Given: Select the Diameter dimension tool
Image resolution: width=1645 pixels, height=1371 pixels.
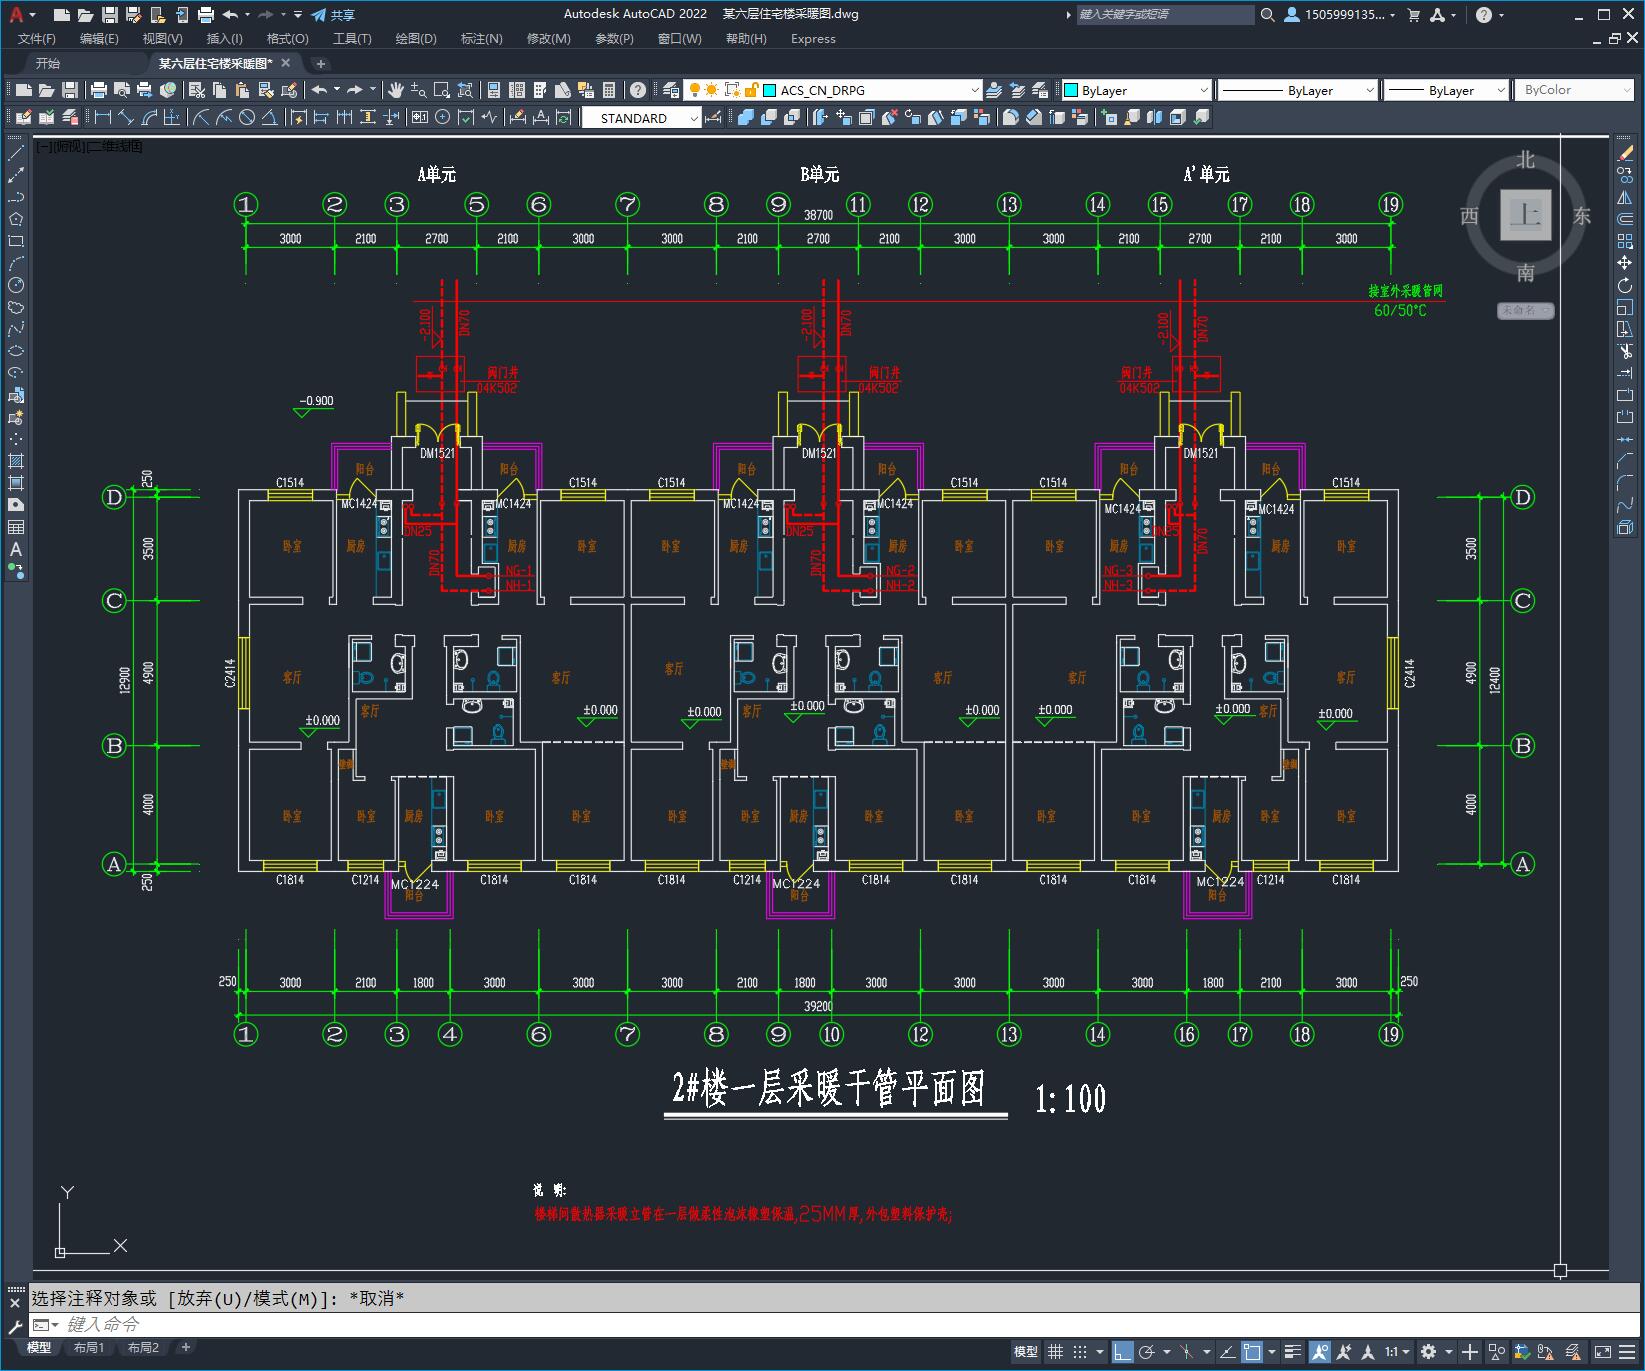Looking at the screenshot, I should 247,117.
